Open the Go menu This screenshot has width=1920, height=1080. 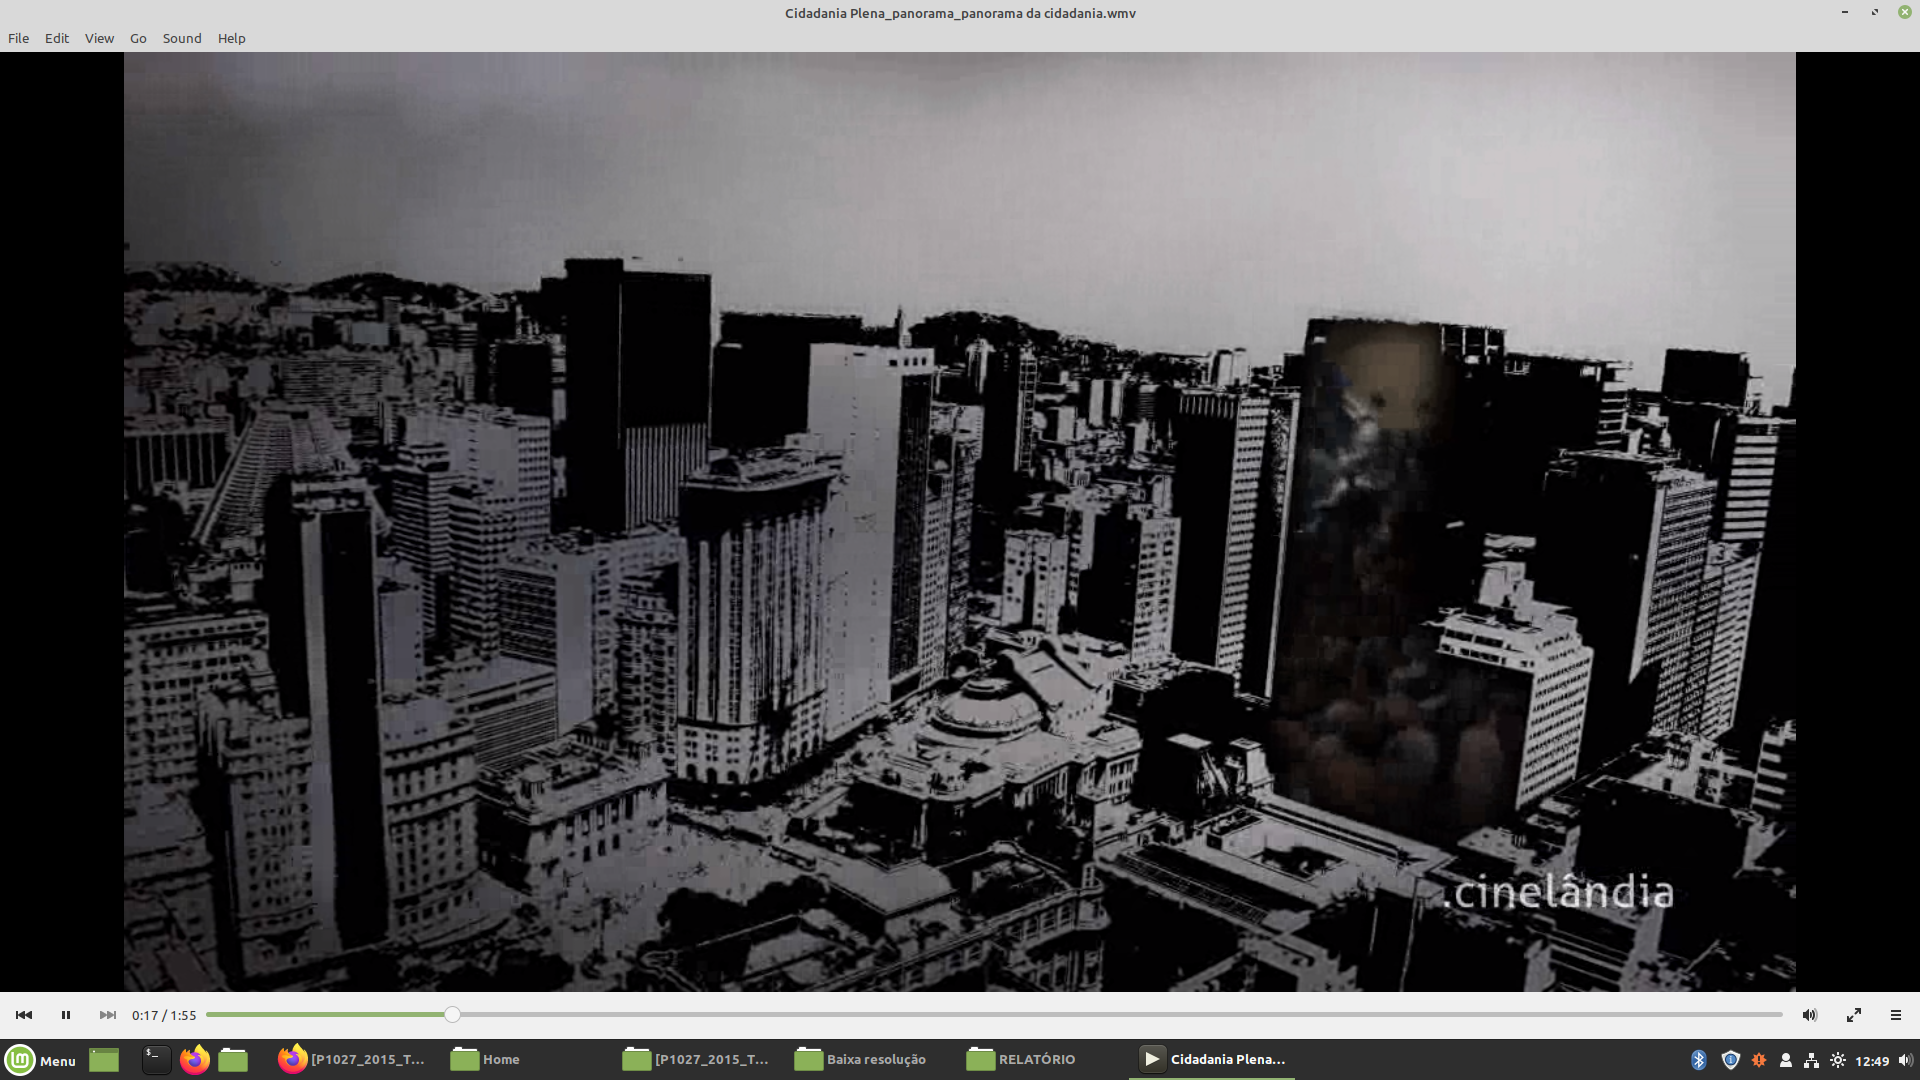tap(138, 38)
